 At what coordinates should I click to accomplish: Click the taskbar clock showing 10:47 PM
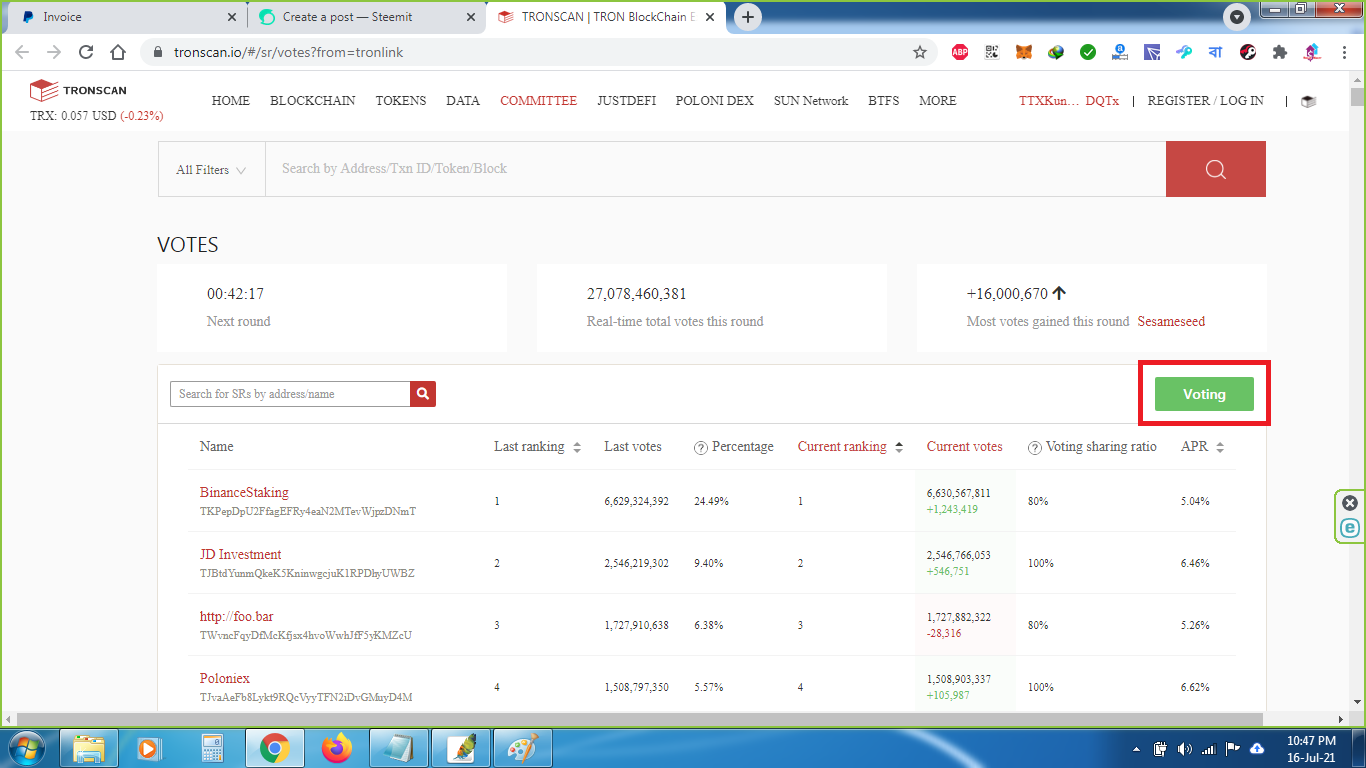coord(1310,749)
